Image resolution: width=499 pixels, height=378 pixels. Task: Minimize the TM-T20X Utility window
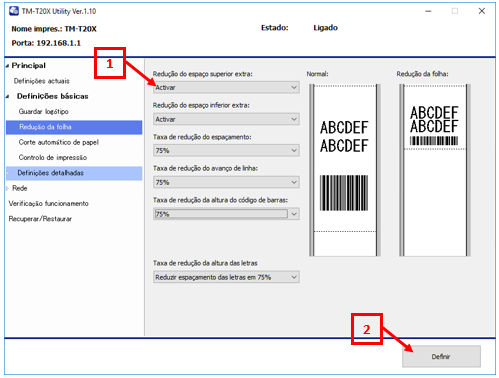pos(428,11)
